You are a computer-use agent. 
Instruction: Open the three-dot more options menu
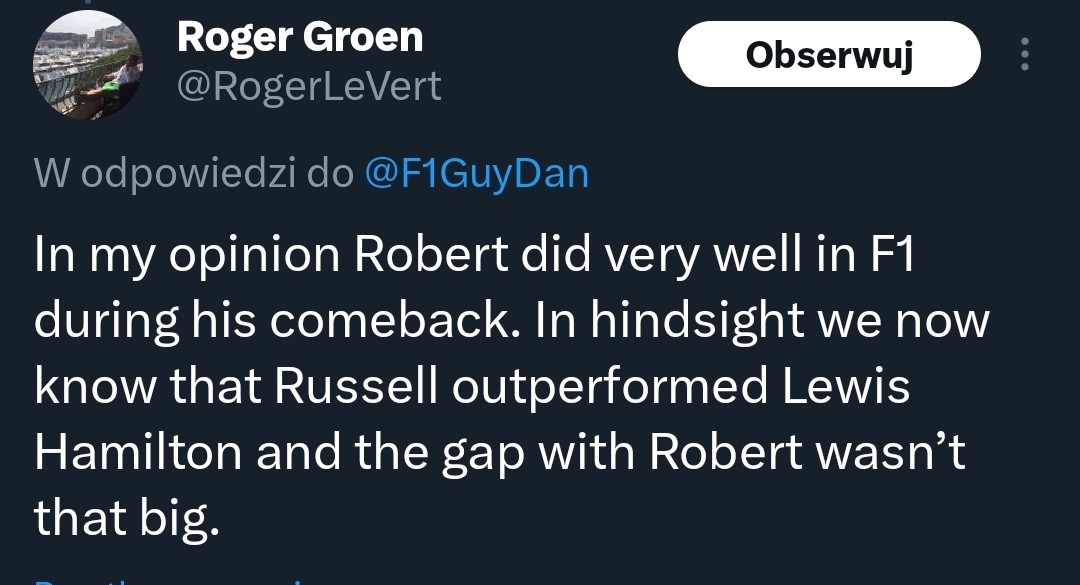pyautogui.click(x=1024, y=54)
